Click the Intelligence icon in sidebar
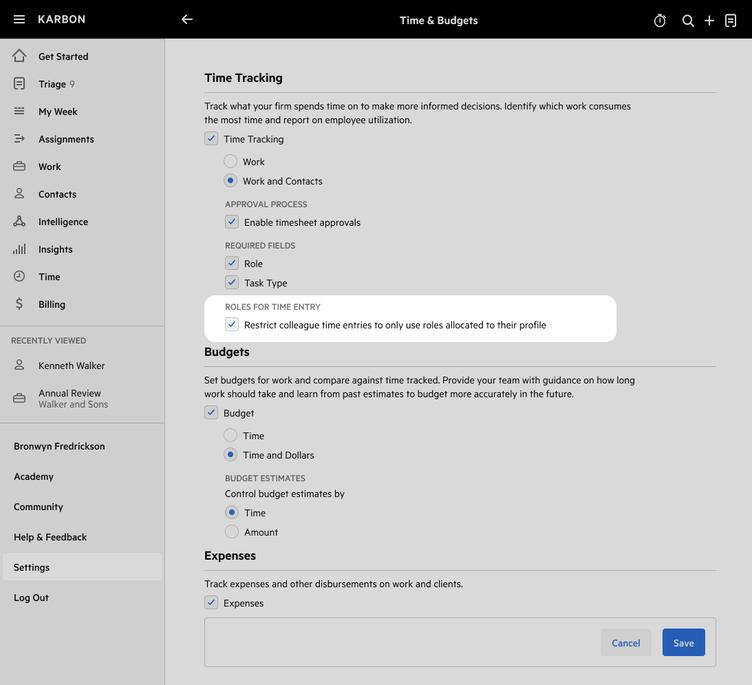Image resolution: width=752 pixels, height=685 pixels. tap(19, 222)
